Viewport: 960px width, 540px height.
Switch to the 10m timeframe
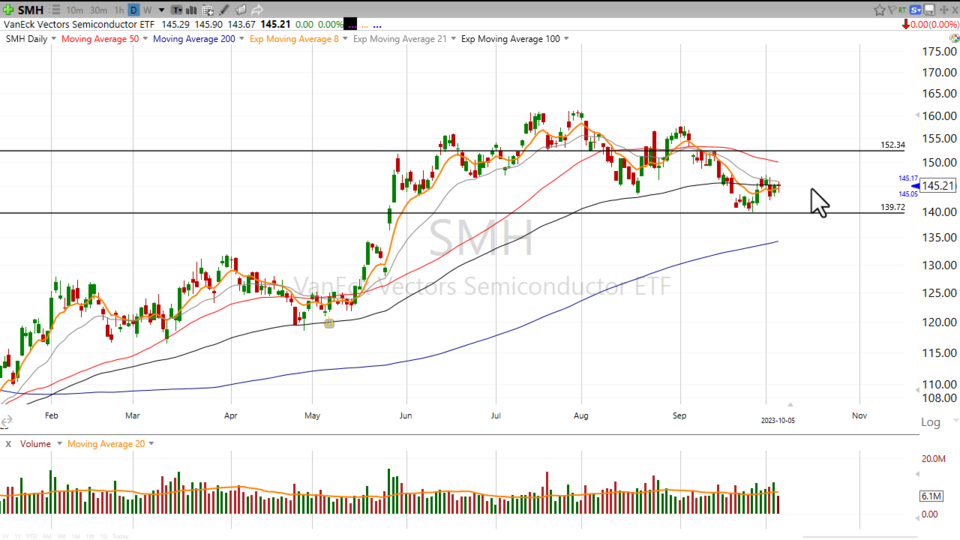[x=75, y=10]
